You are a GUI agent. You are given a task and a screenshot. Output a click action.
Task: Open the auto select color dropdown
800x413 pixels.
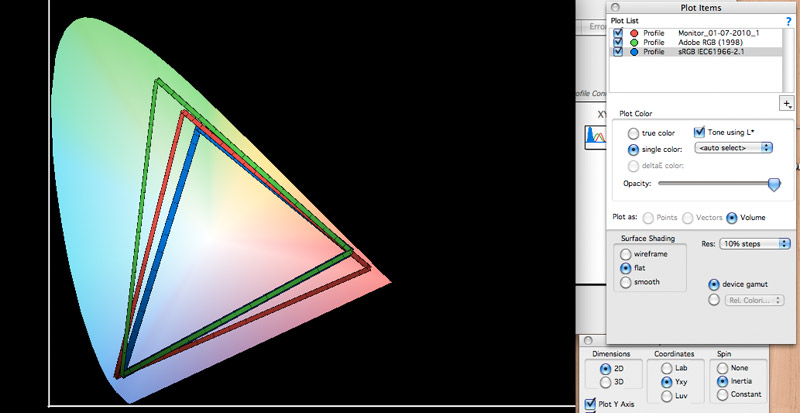(735, 148)
